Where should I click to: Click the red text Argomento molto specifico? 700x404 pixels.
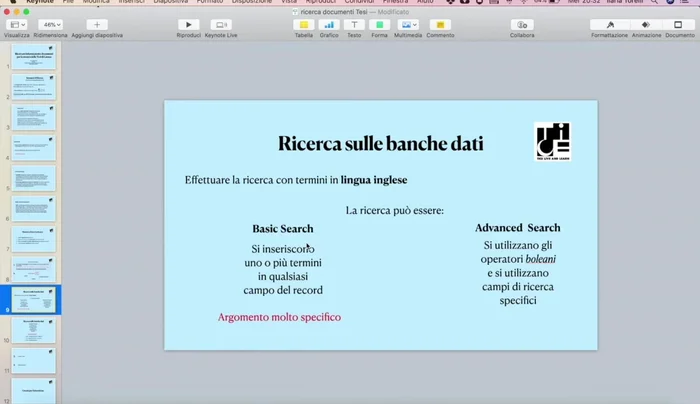coord(279,317)
